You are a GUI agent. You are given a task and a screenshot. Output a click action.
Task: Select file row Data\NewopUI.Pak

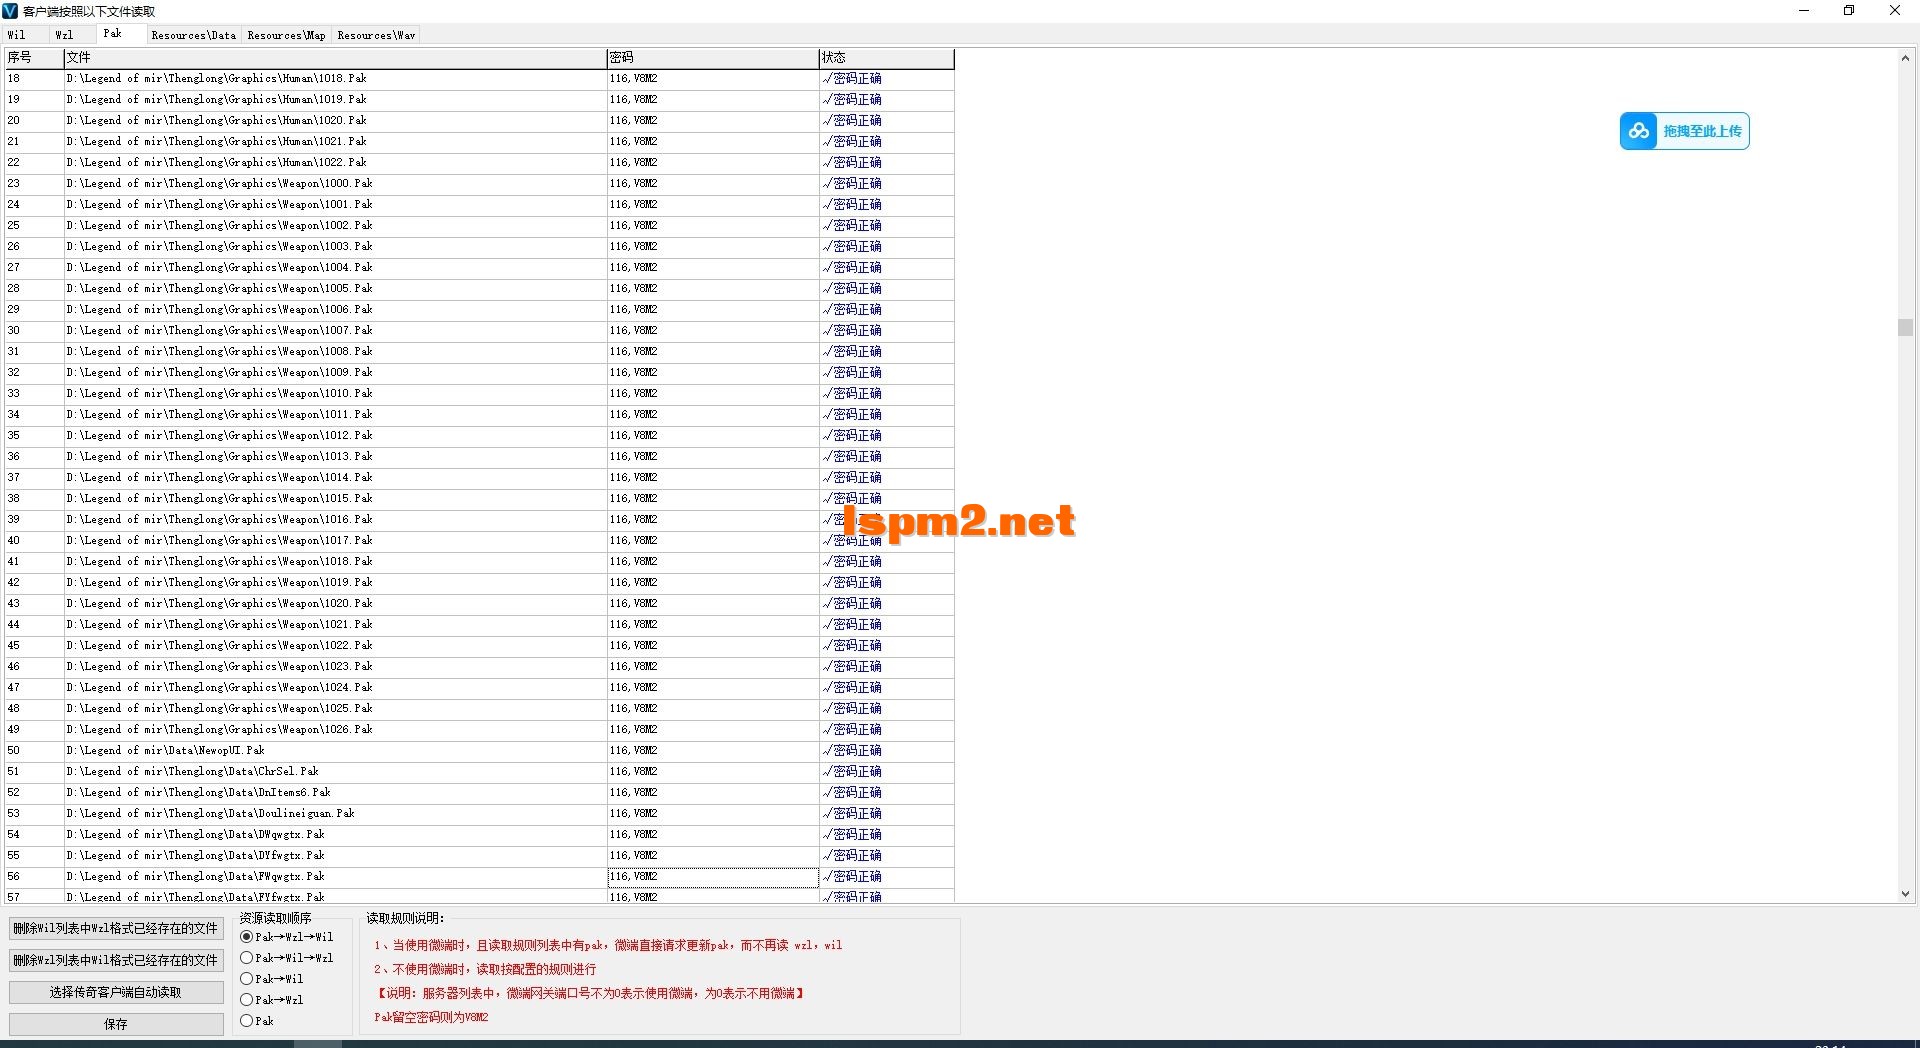pyautogui.click(x=335, y=750)
